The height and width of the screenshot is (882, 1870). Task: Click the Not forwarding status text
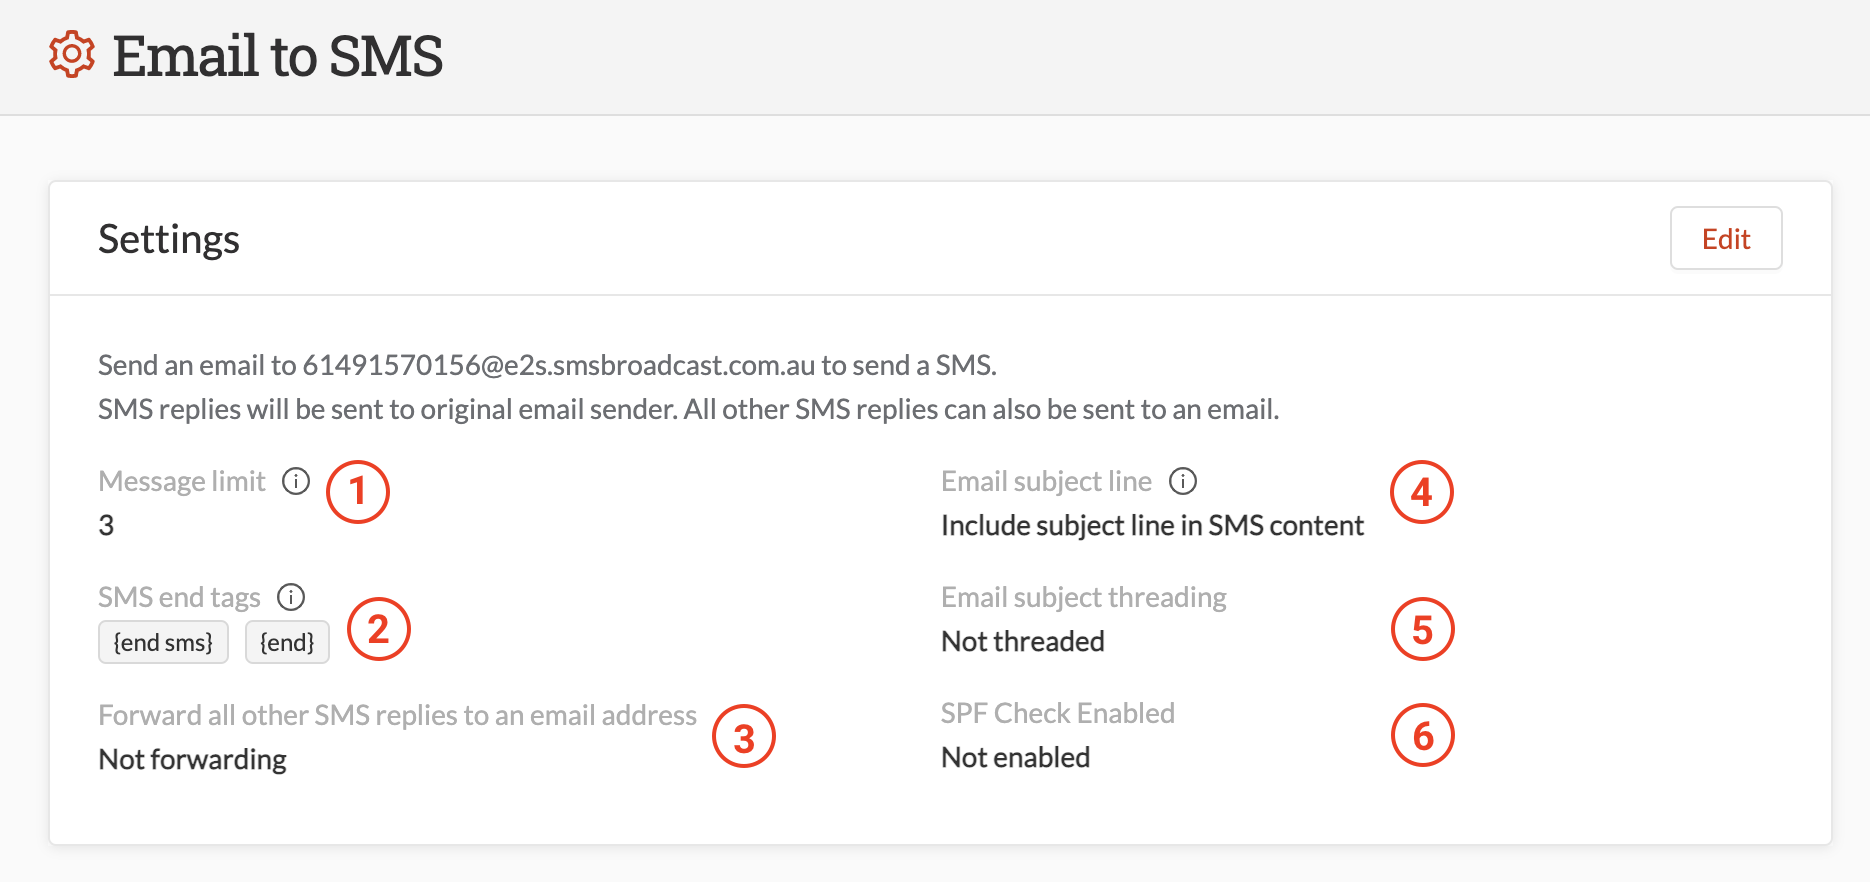193,759
